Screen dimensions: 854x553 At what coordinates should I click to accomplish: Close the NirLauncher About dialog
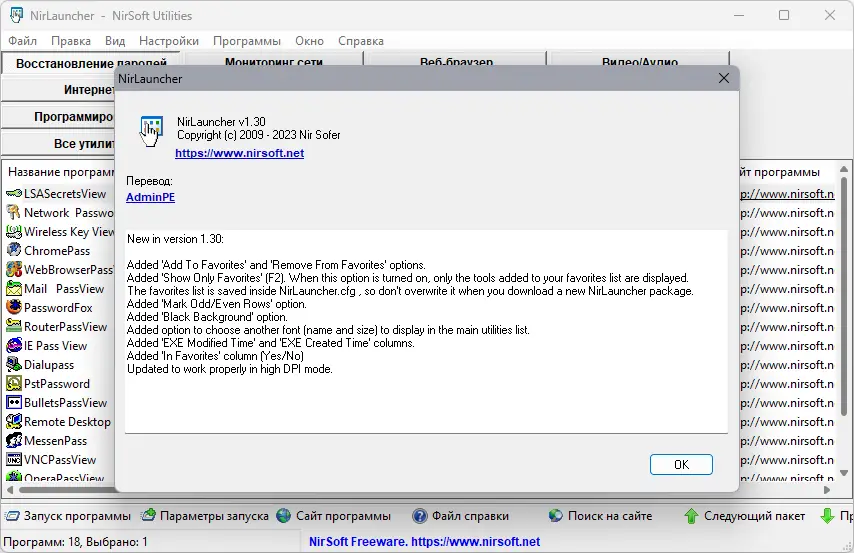pyautogui.click(x=723, y=78)
